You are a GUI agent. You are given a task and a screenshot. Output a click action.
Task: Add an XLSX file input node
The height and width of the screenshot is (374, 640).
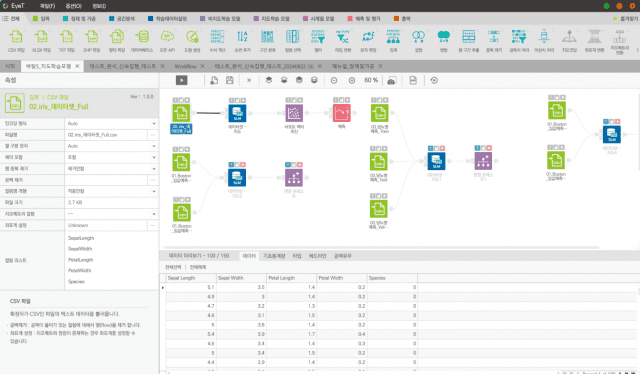click(41, 41)
